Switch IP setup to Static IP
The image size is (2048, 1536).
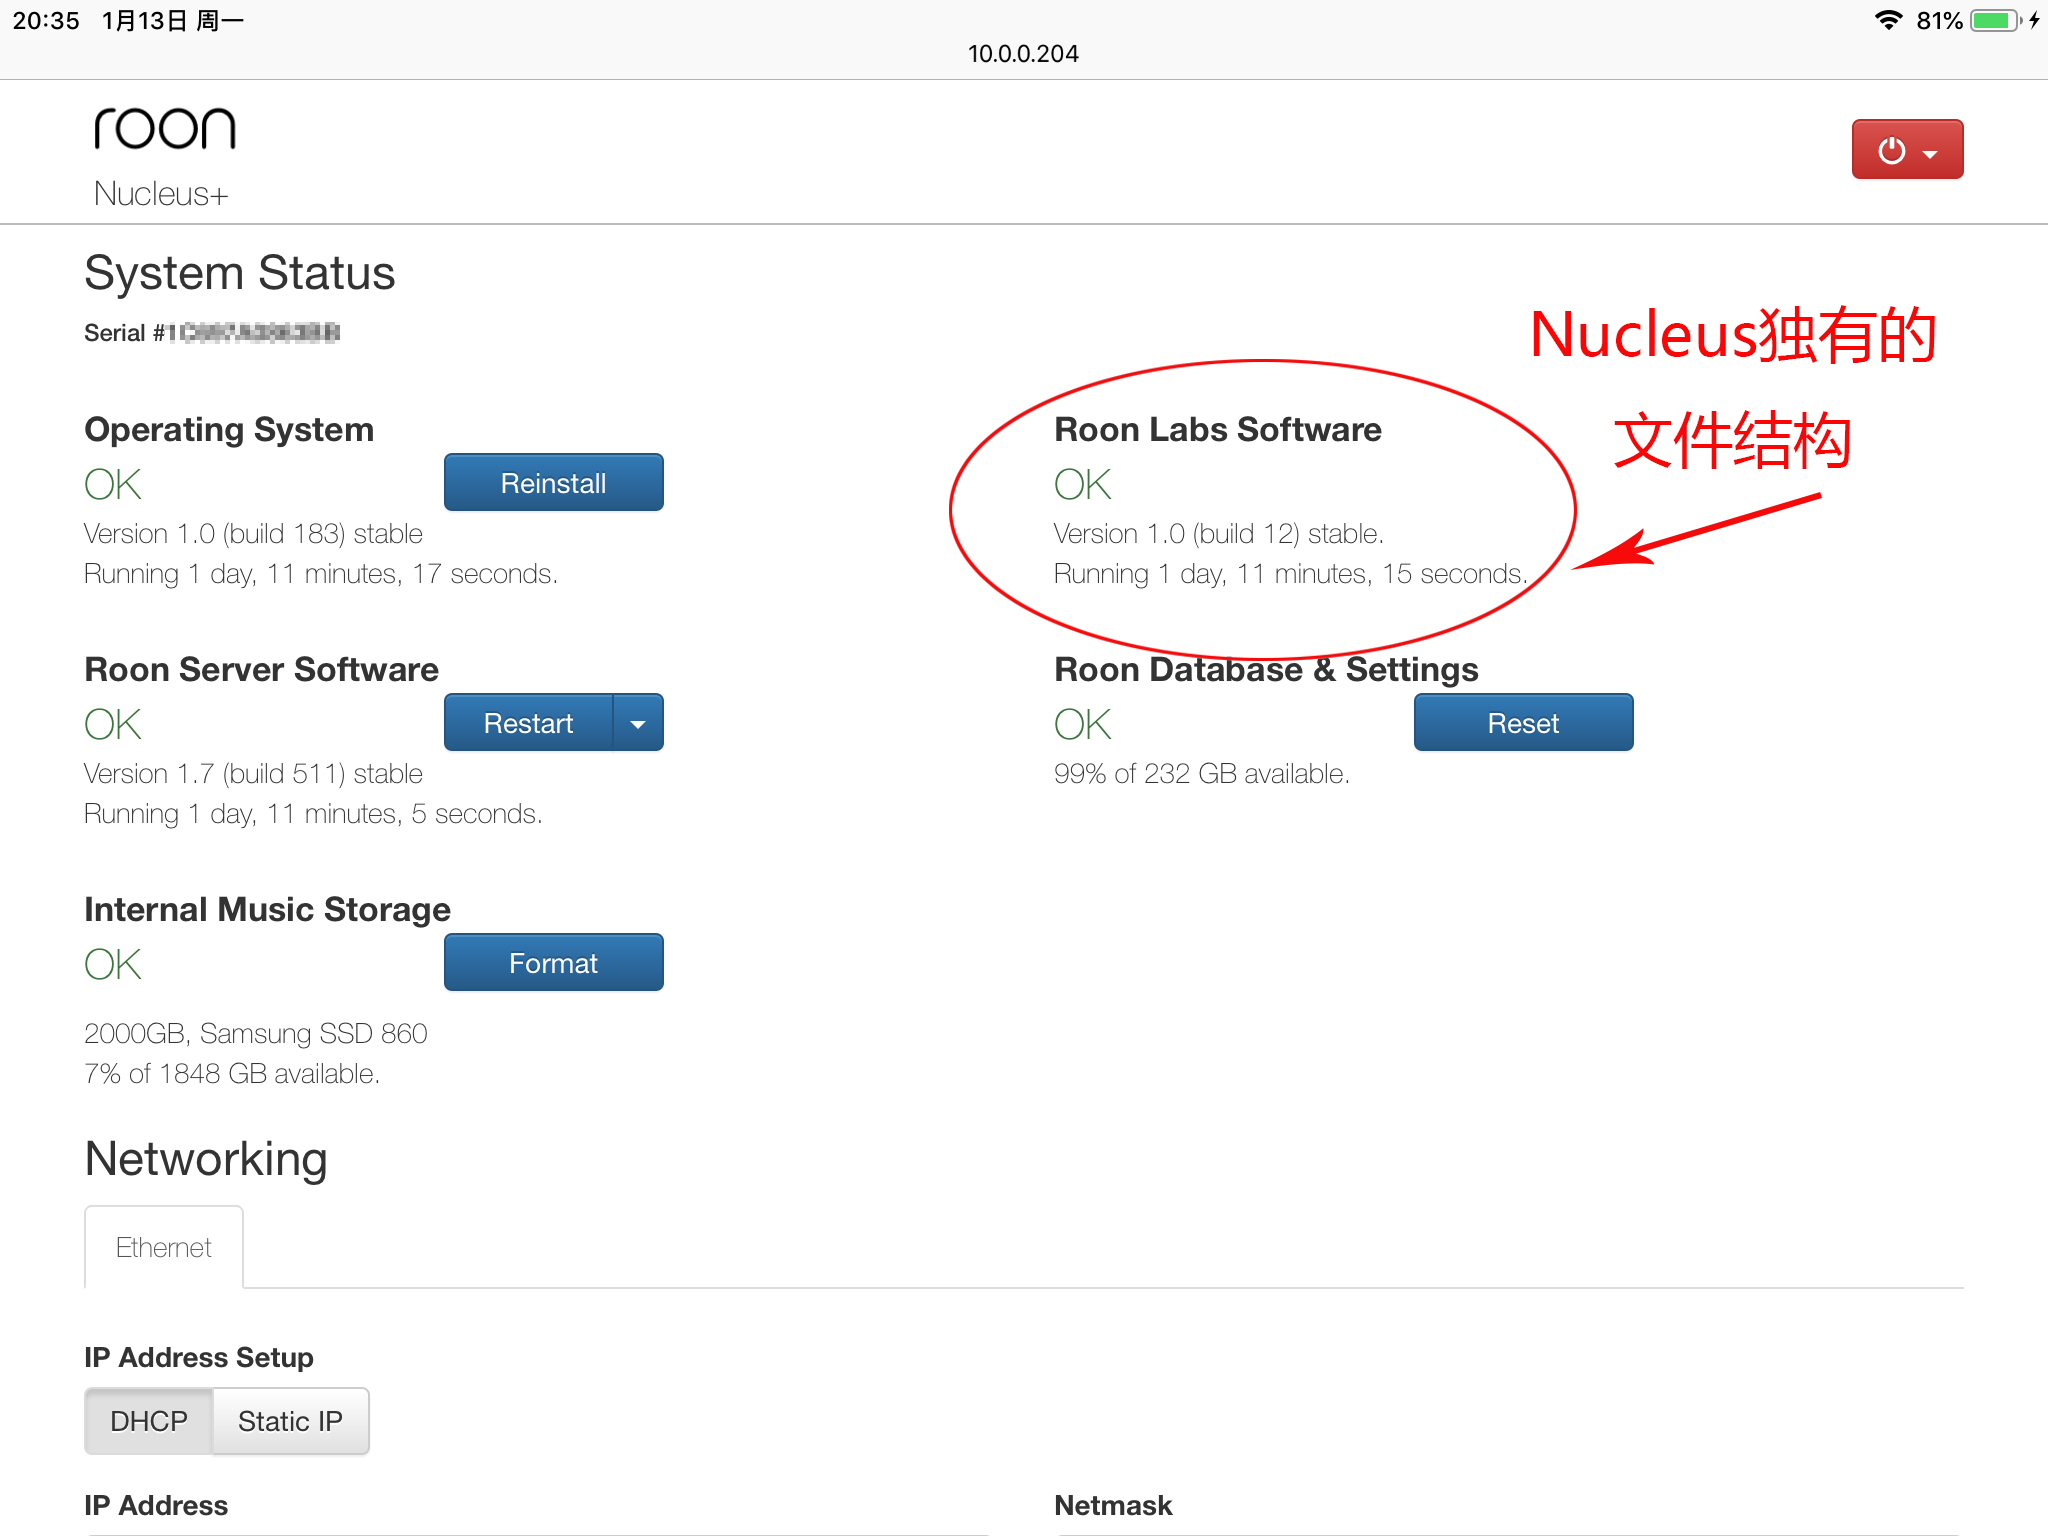pos(290,1421)
